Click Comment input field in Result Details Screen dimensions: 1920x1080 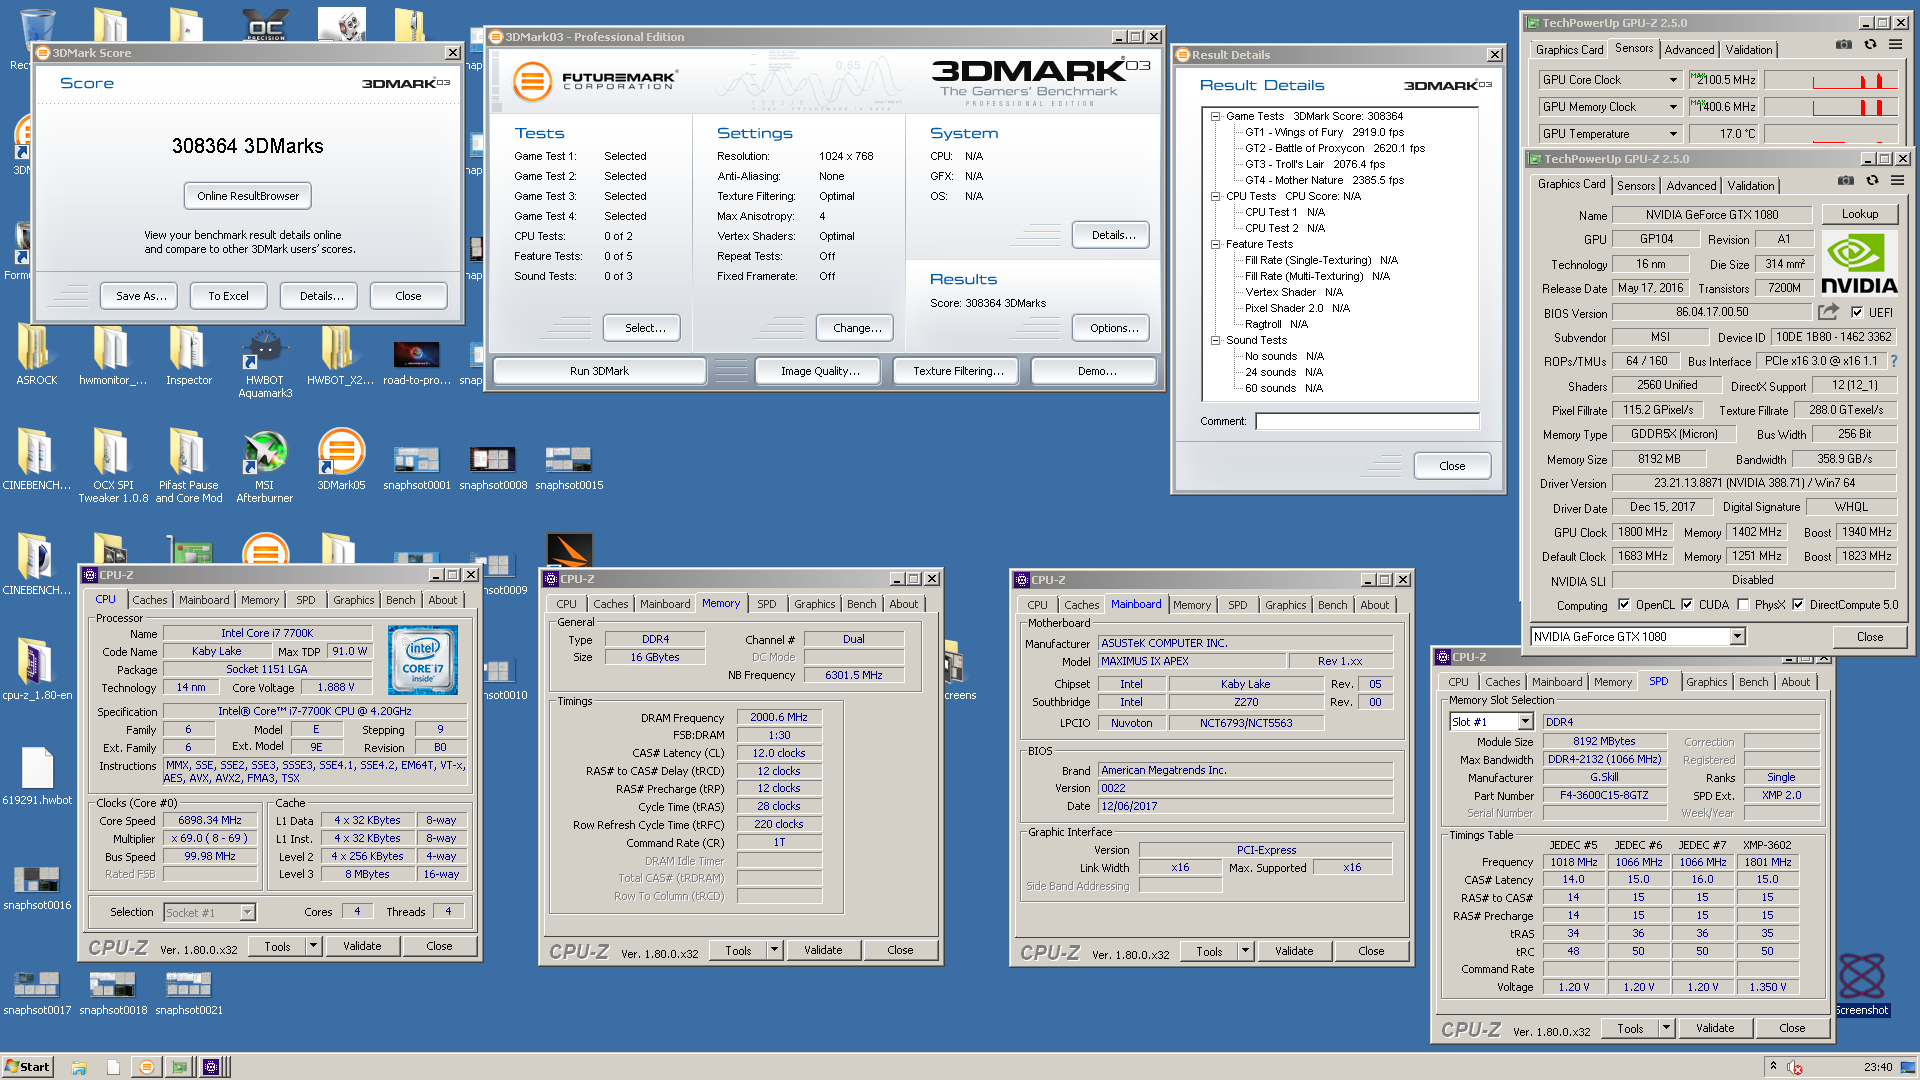pos(1367,421)
